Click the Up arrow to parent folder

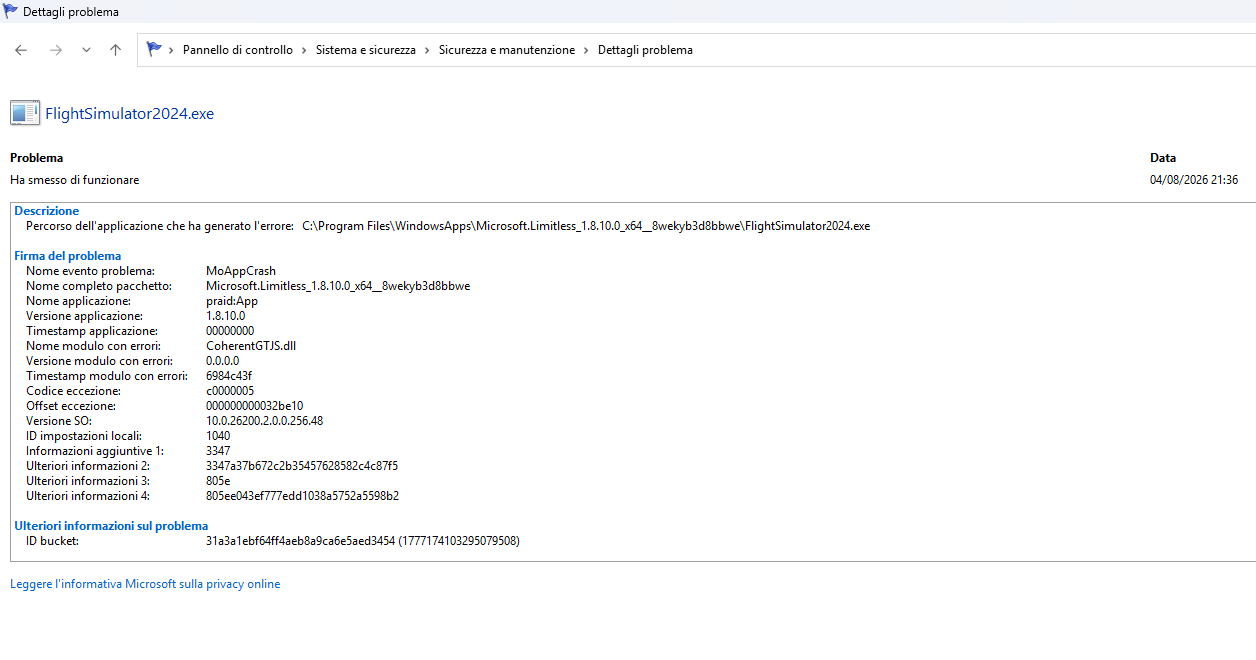coord(115,50)
